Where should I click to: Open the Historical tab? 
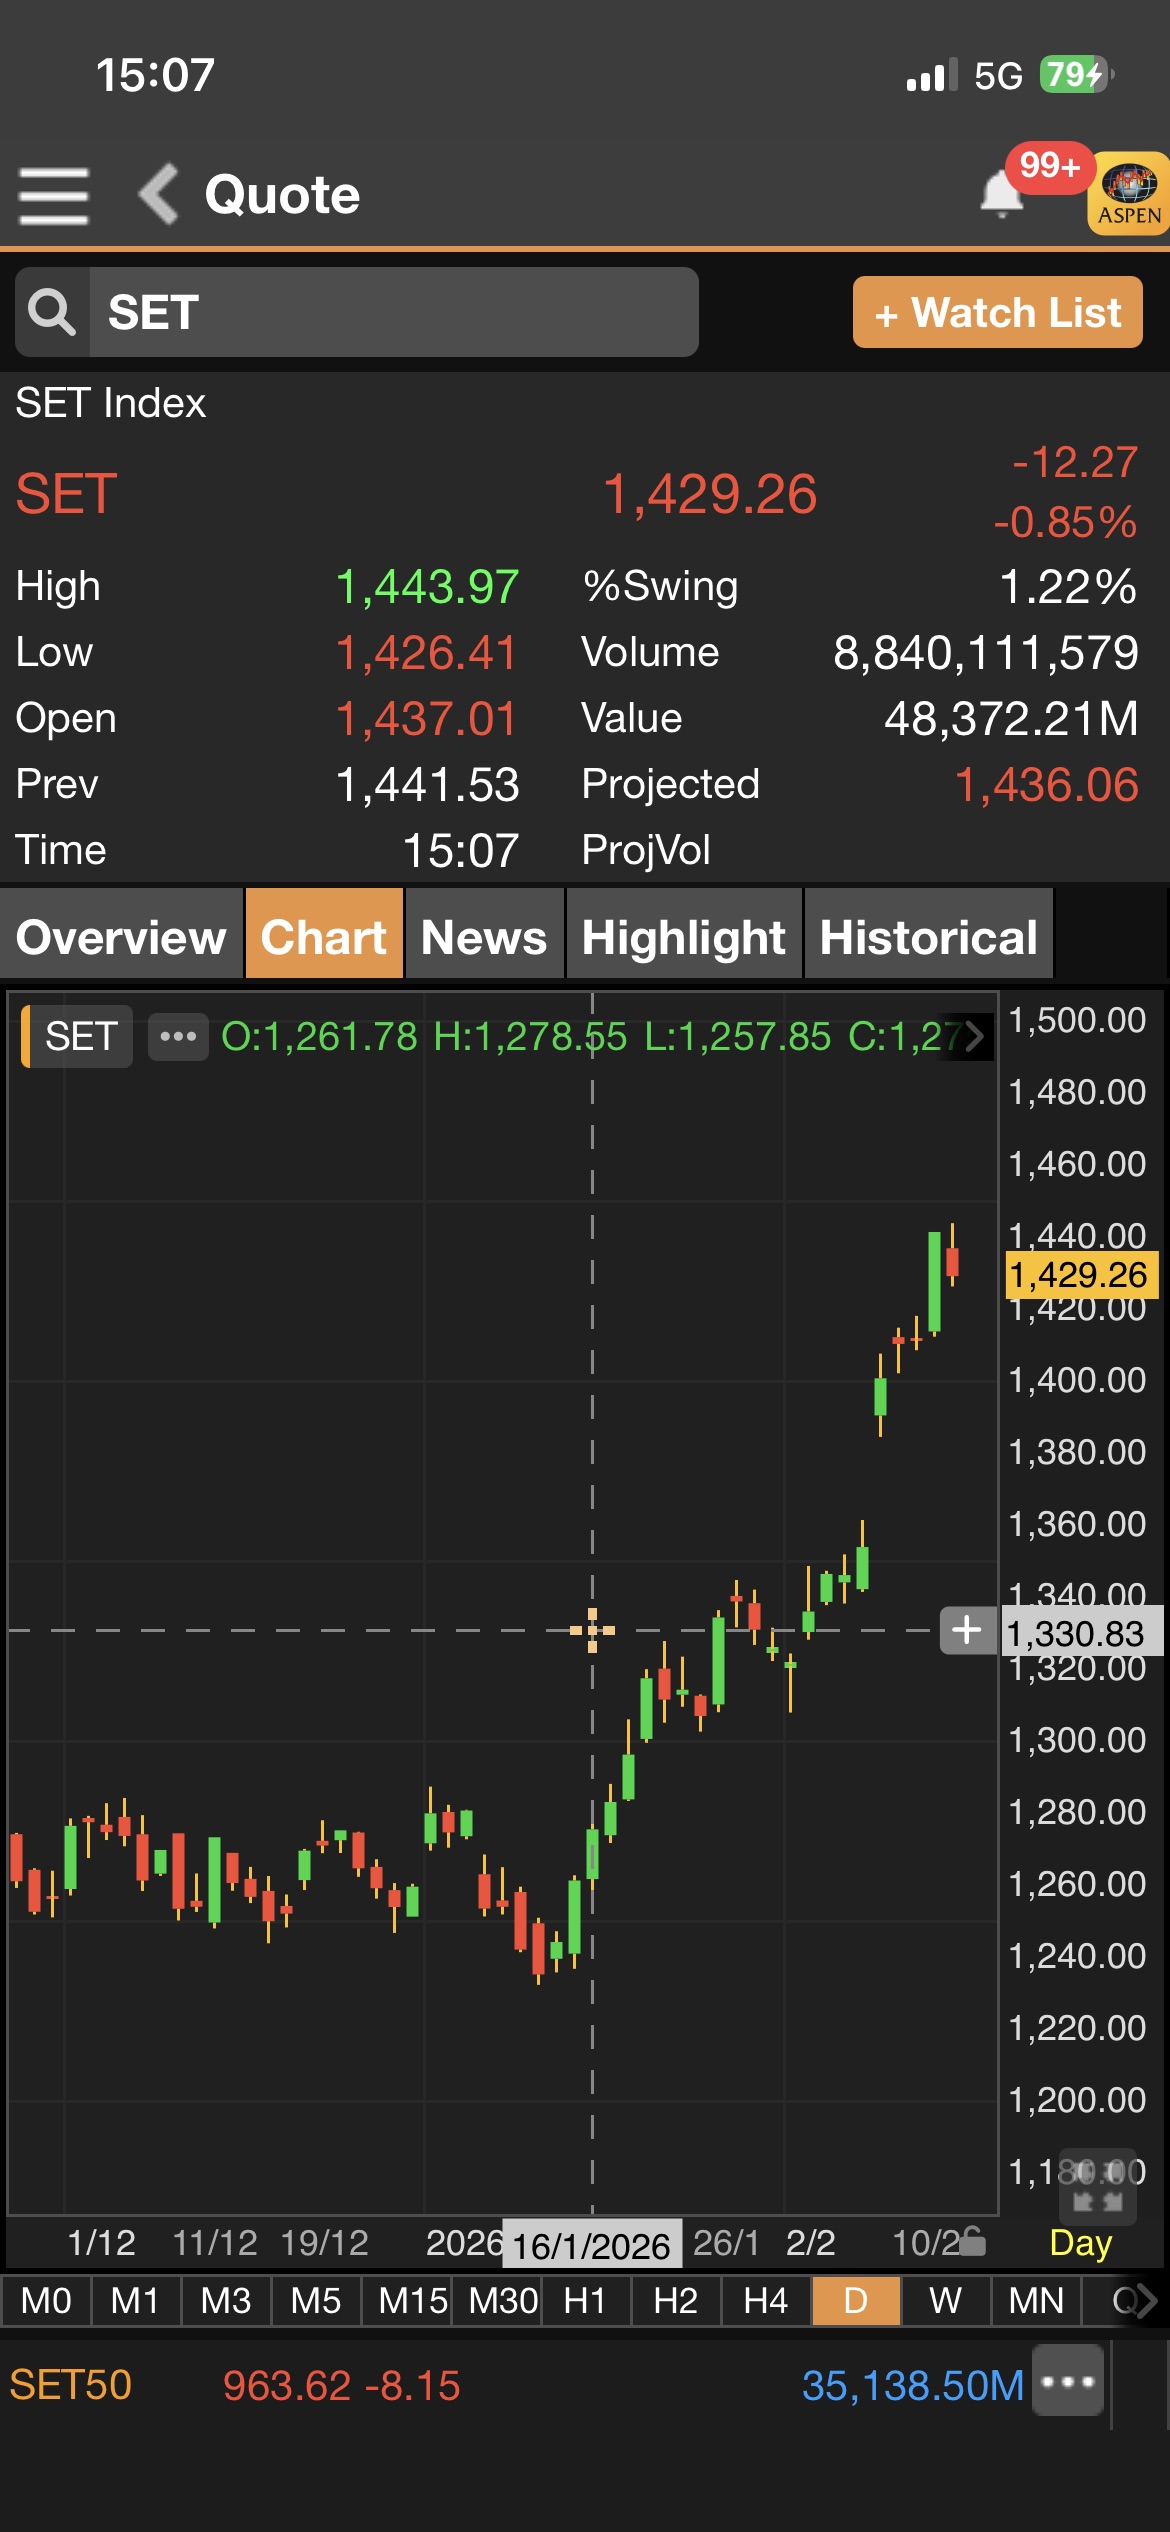[928, 937]
